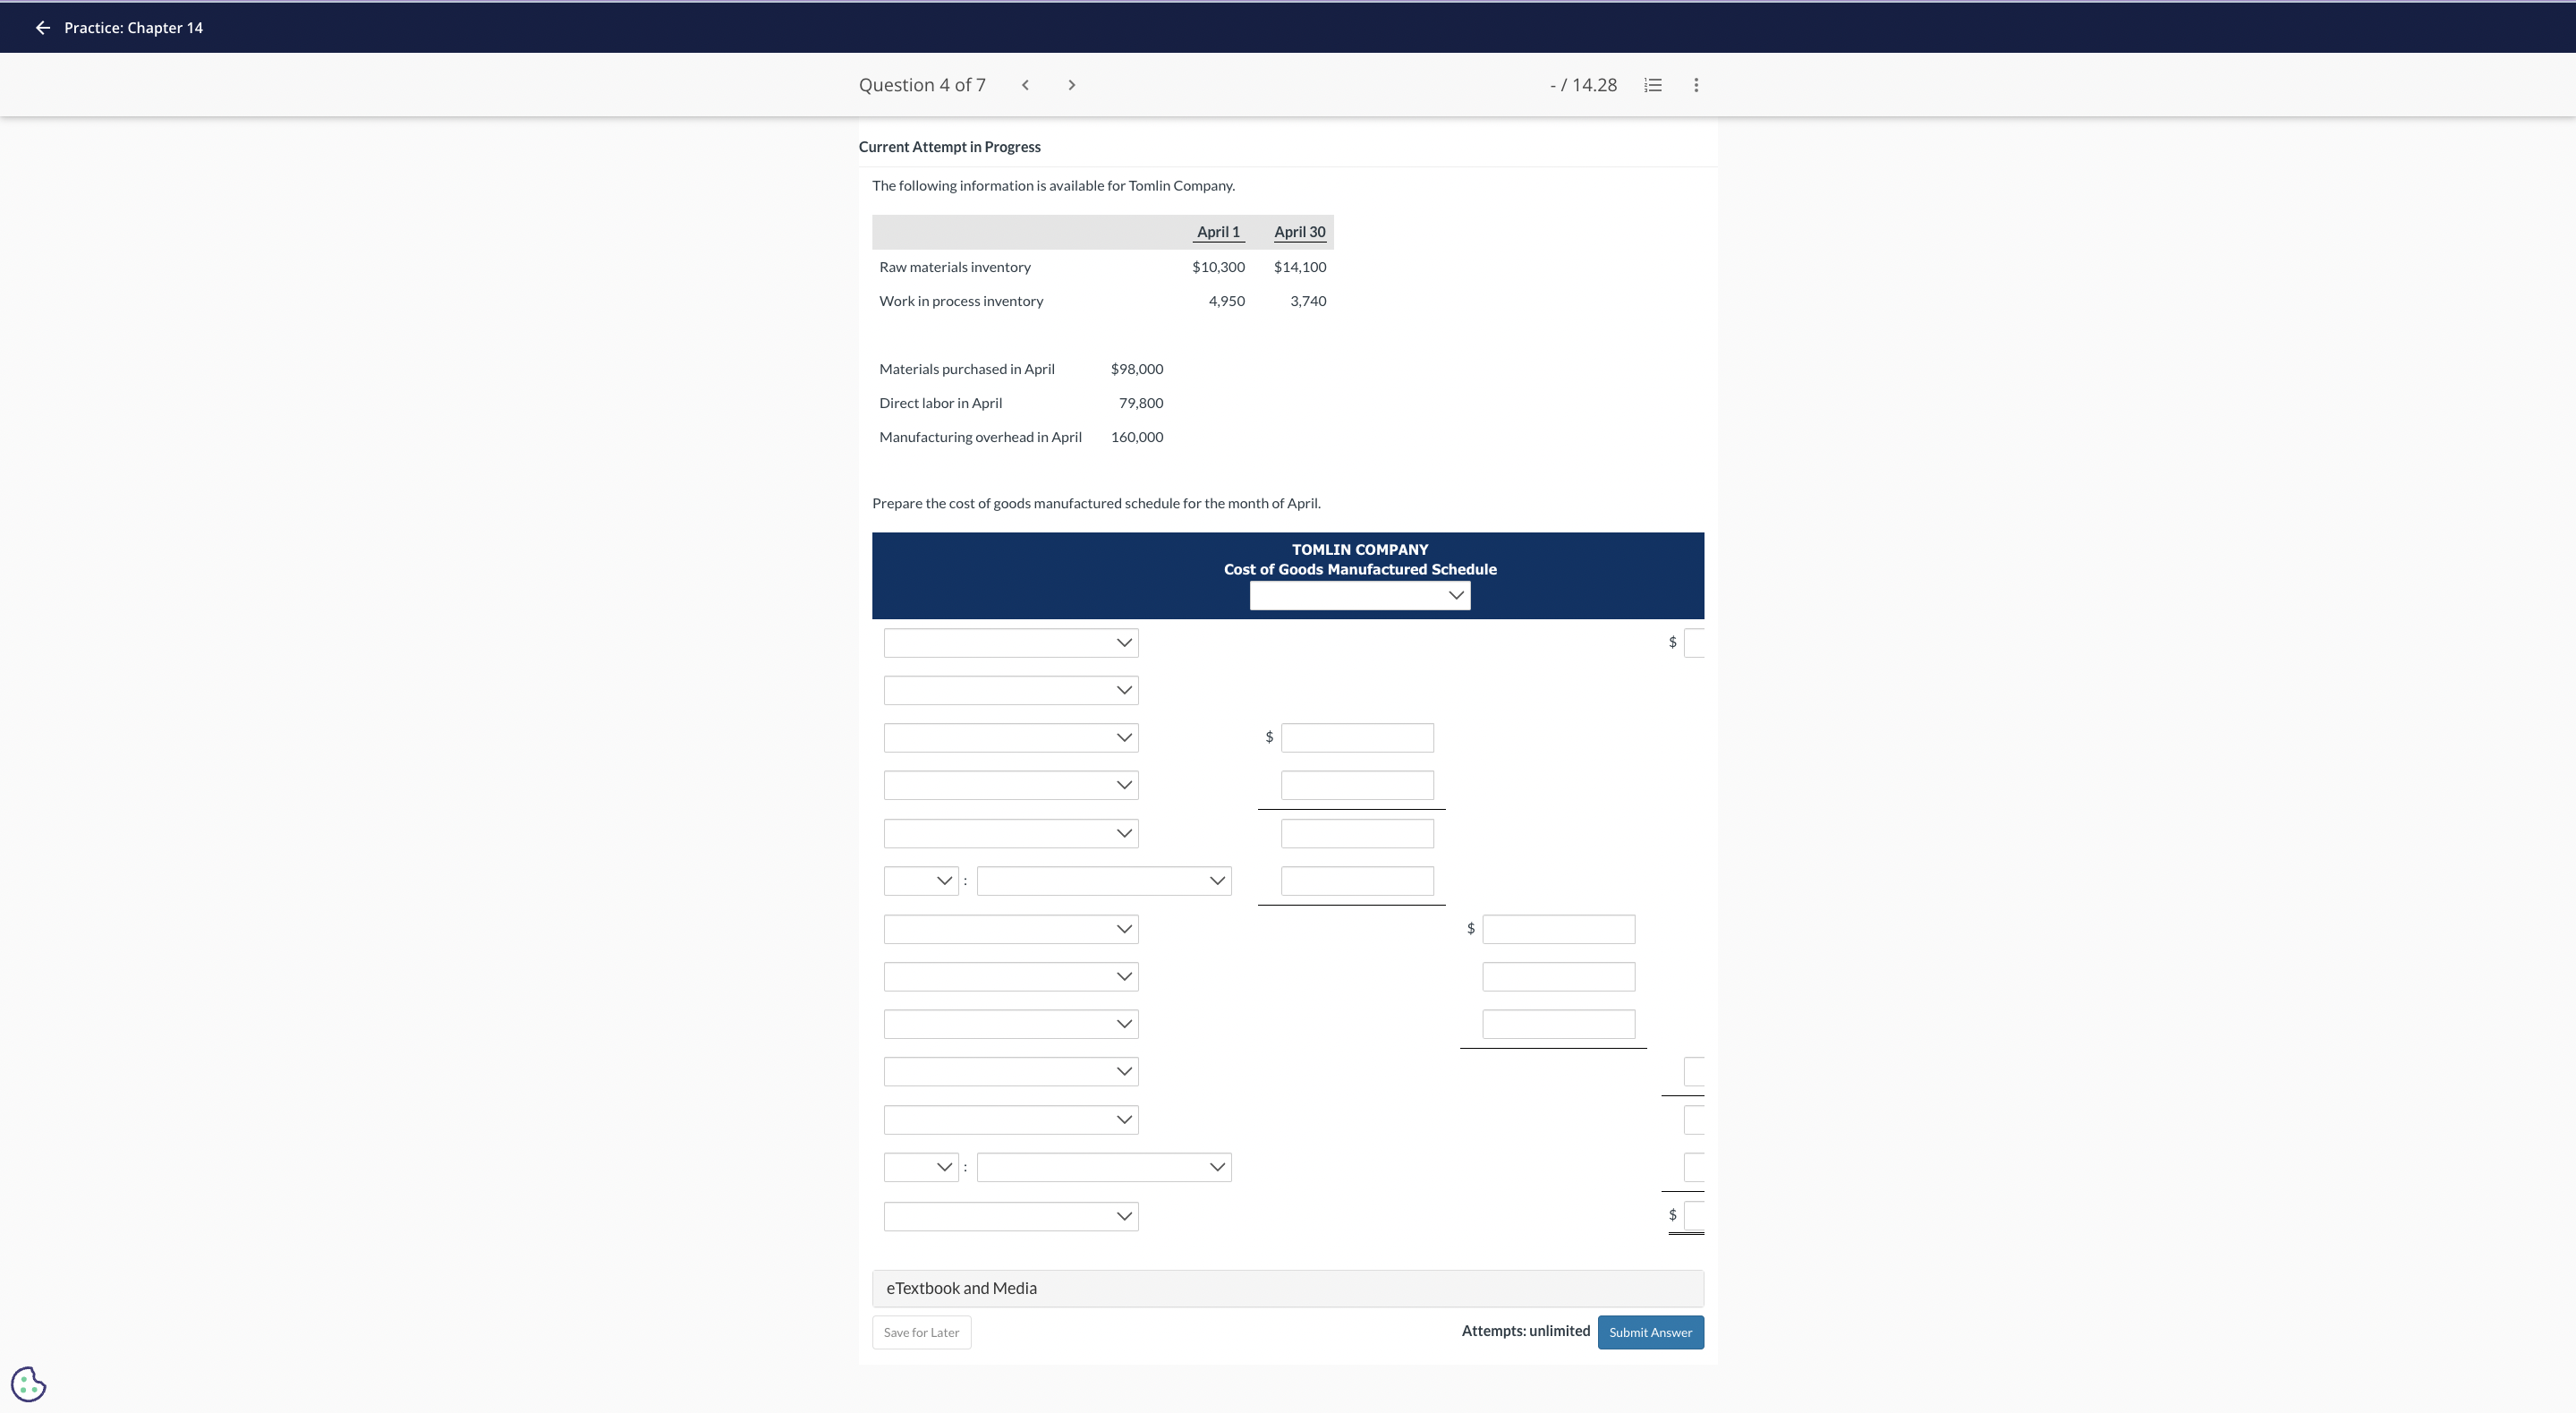Click the Practice: Chapter 14 title
This screenshot has width=2576, height=1413.
coord(133,28)
